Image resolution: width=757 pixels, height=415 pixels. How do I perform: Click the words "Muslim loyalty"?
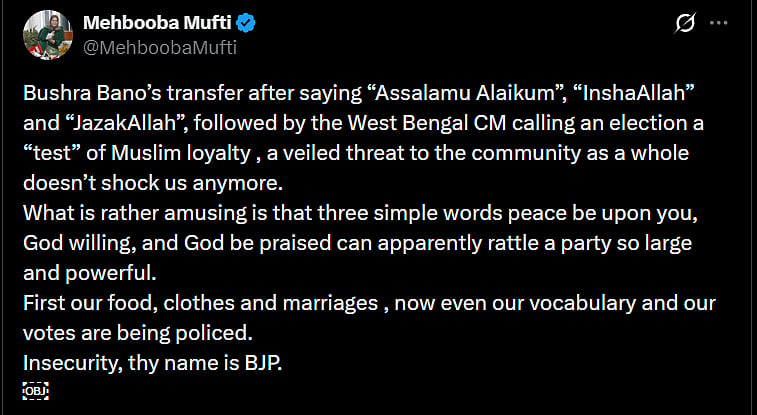(181, 153)
